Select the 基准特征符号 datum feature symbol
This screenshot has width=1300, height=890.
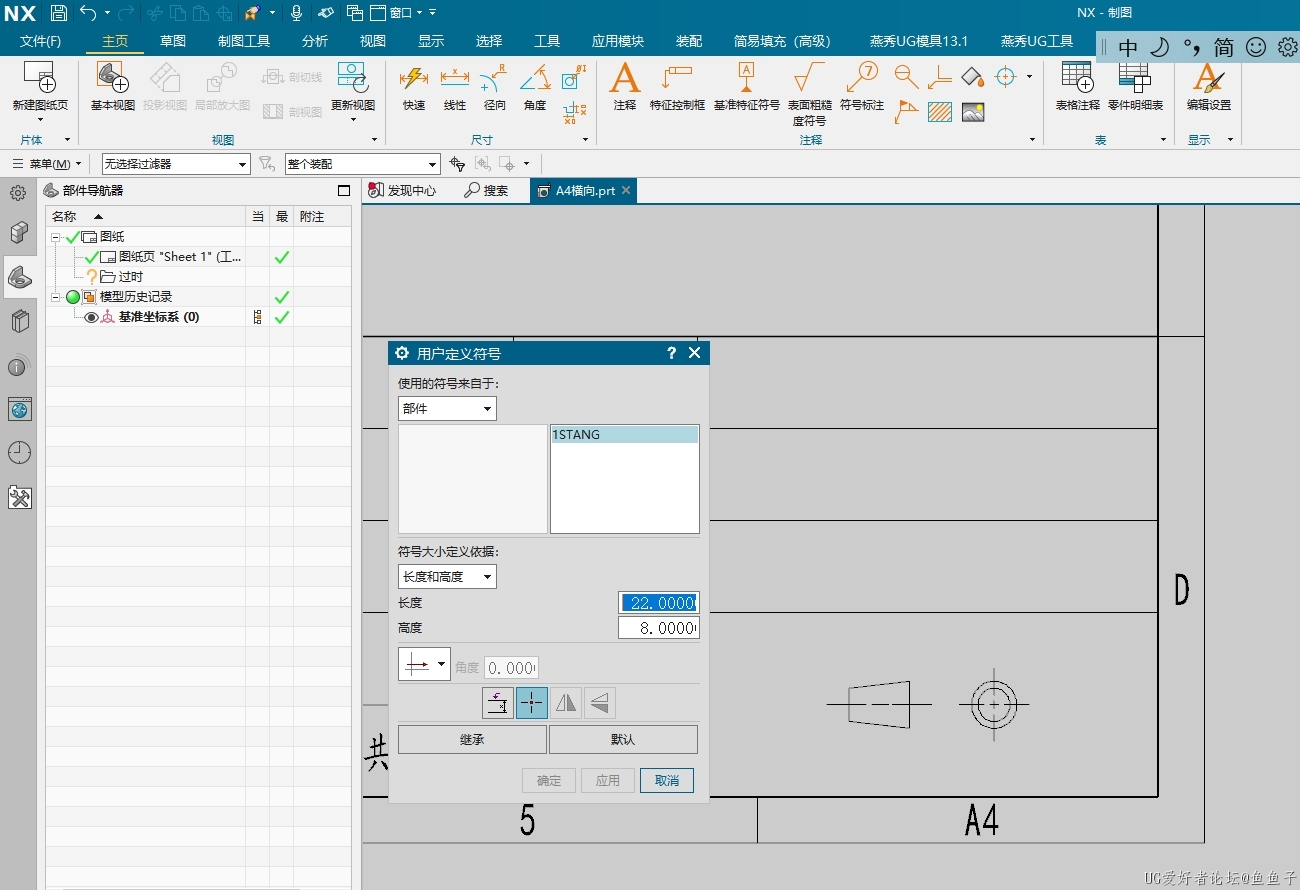coord(746,87)
